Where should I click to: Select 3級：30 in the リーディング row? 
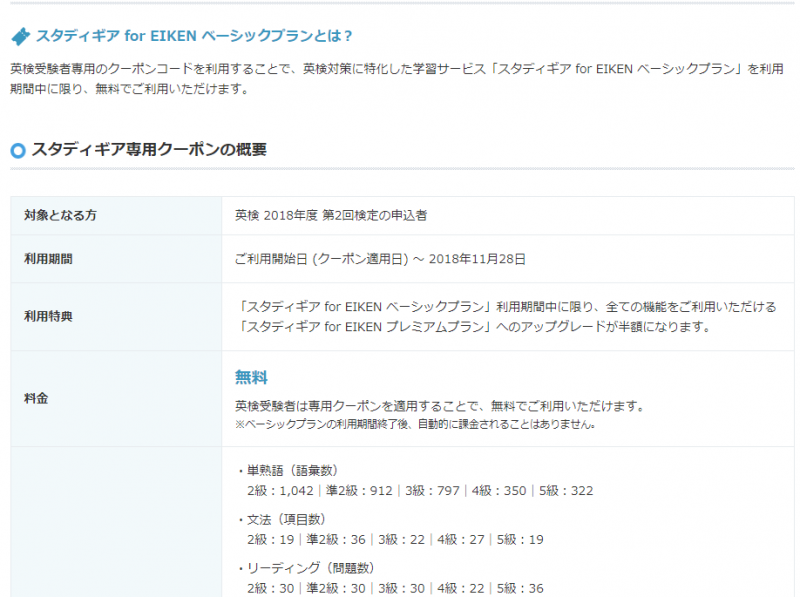401,589
